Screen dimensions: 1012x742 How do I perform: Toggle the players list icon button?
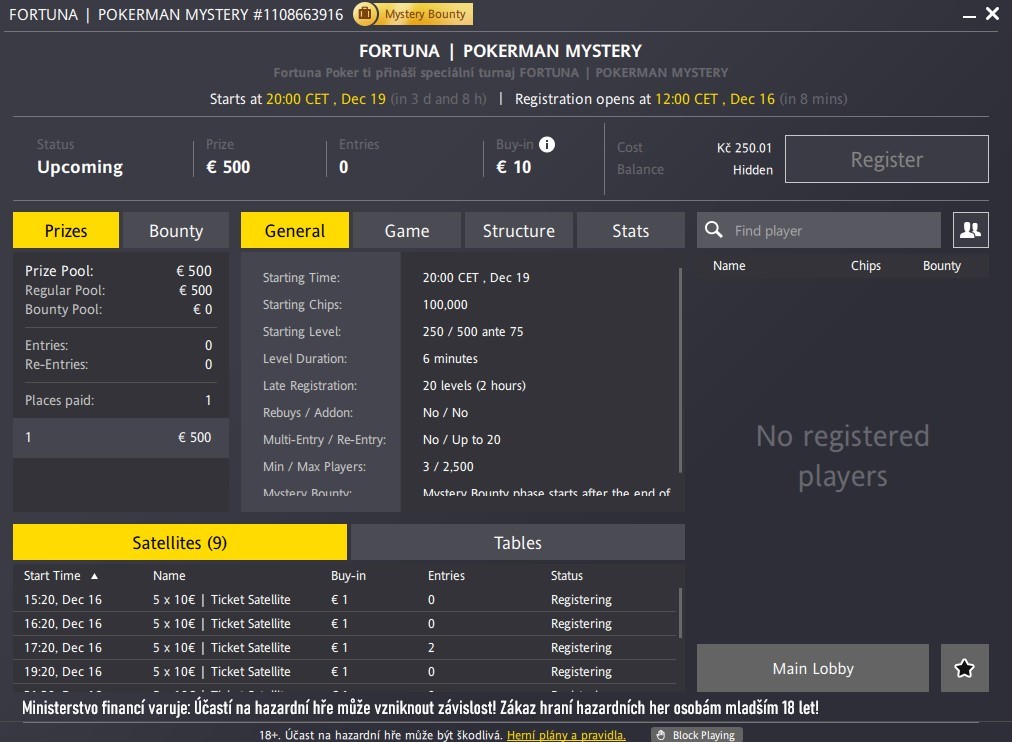[971, 230]
